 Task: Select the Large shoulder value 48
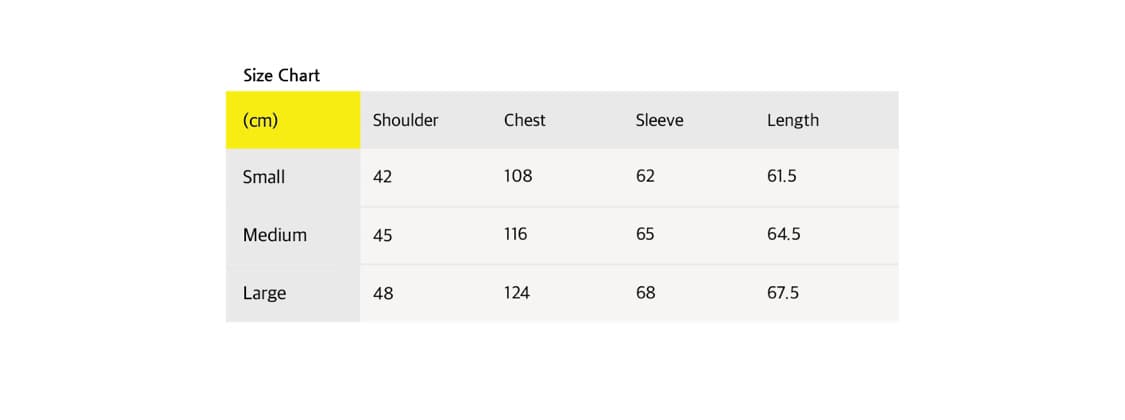pos(382,293)
